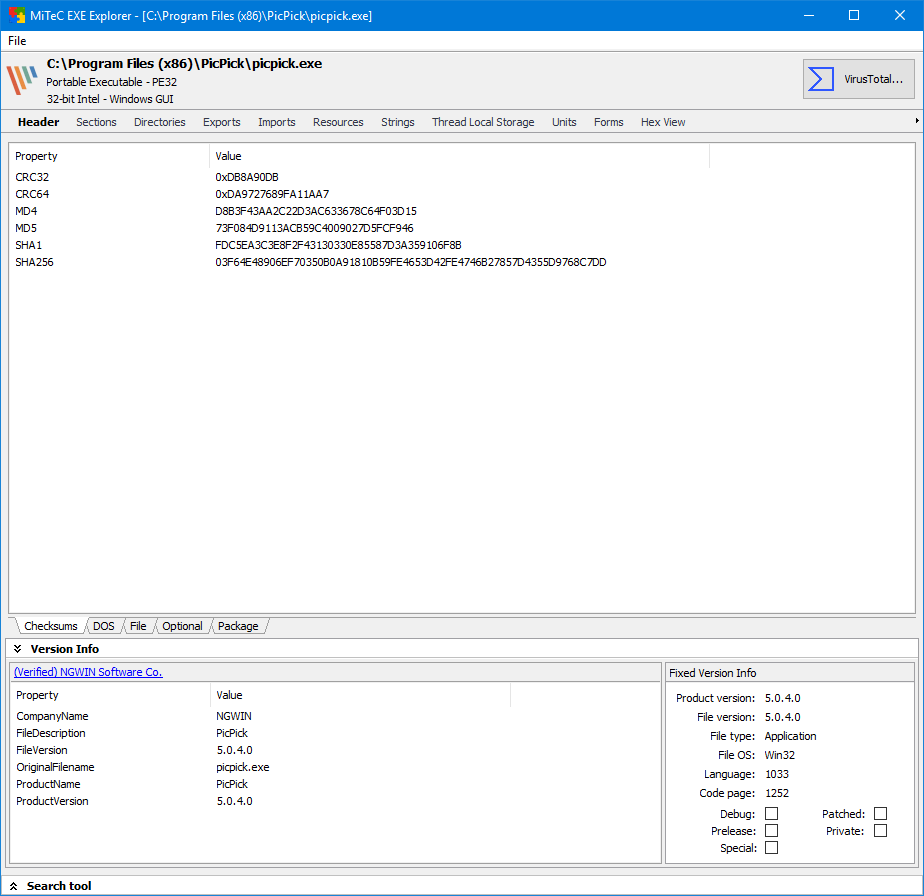Image resolution: width=924 pixels, height=896 pixels.
Task: Select the DOS bottom tab
Action: click(104, 626)
